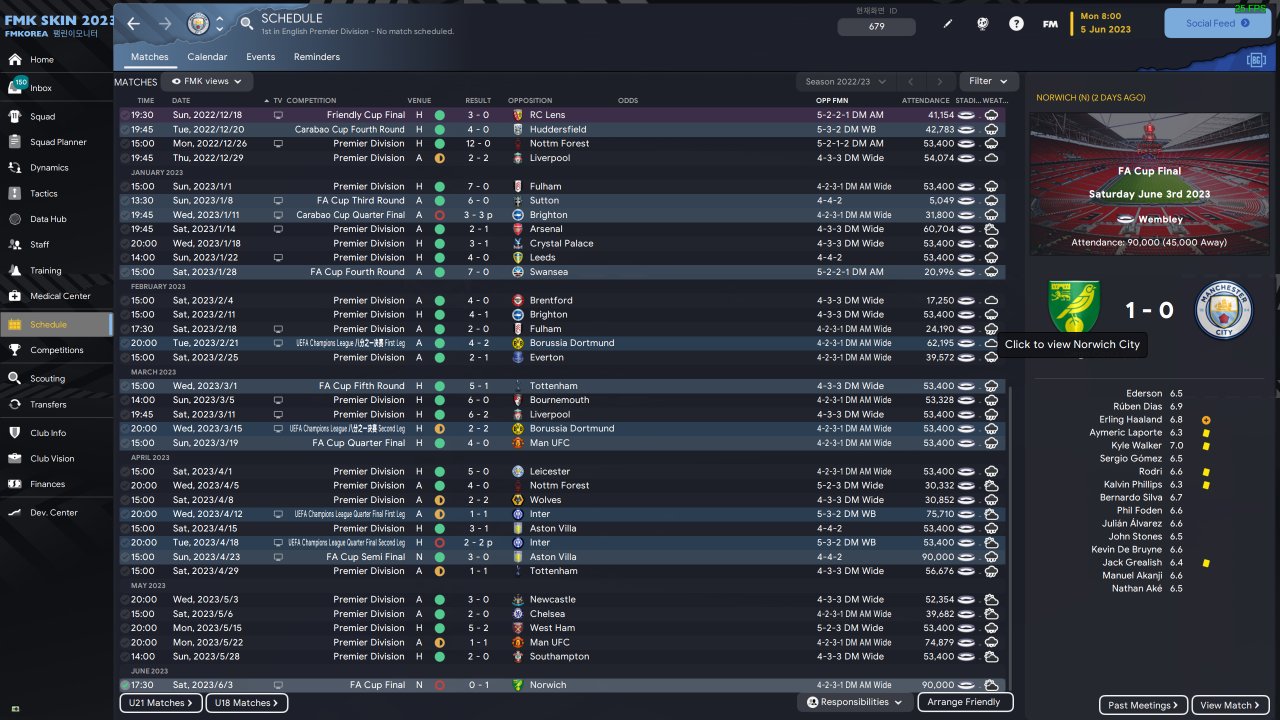1280x720 pixels.
Task: Click the current screen ID field 679
Action: click(877, 26)
